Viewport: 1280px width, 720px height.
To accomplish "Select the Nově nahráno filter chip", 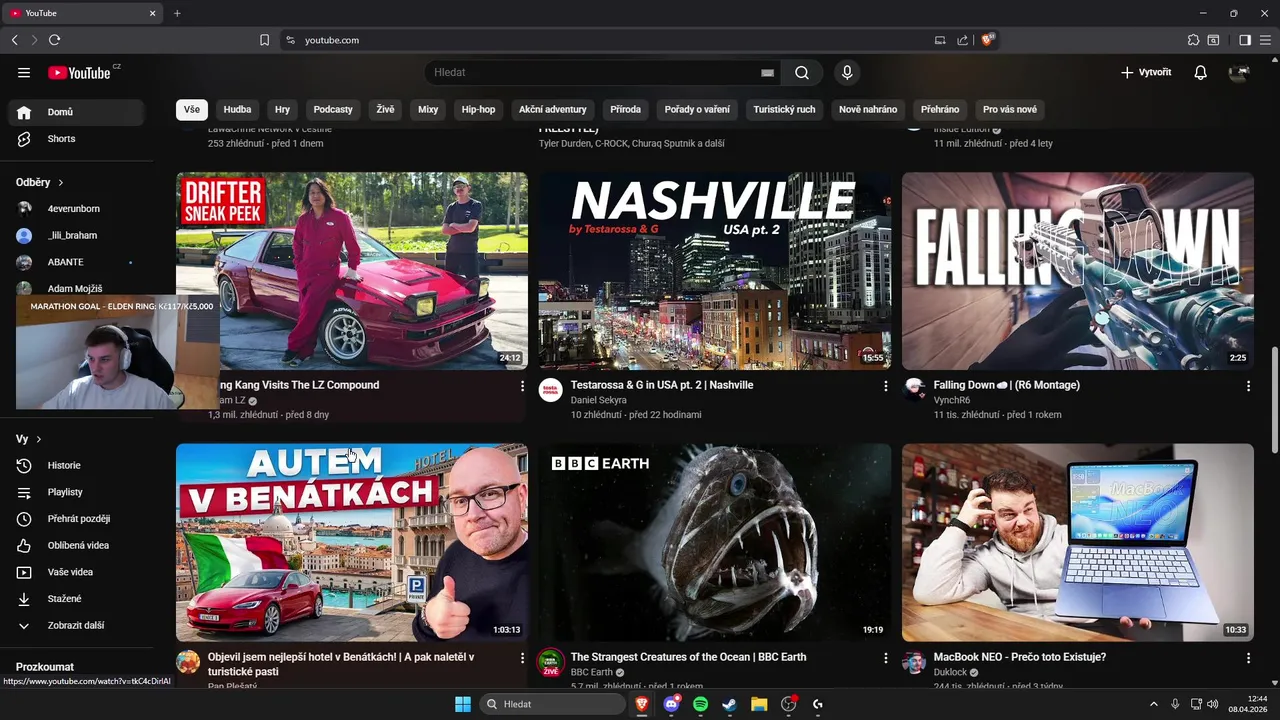I will (868, 109).
